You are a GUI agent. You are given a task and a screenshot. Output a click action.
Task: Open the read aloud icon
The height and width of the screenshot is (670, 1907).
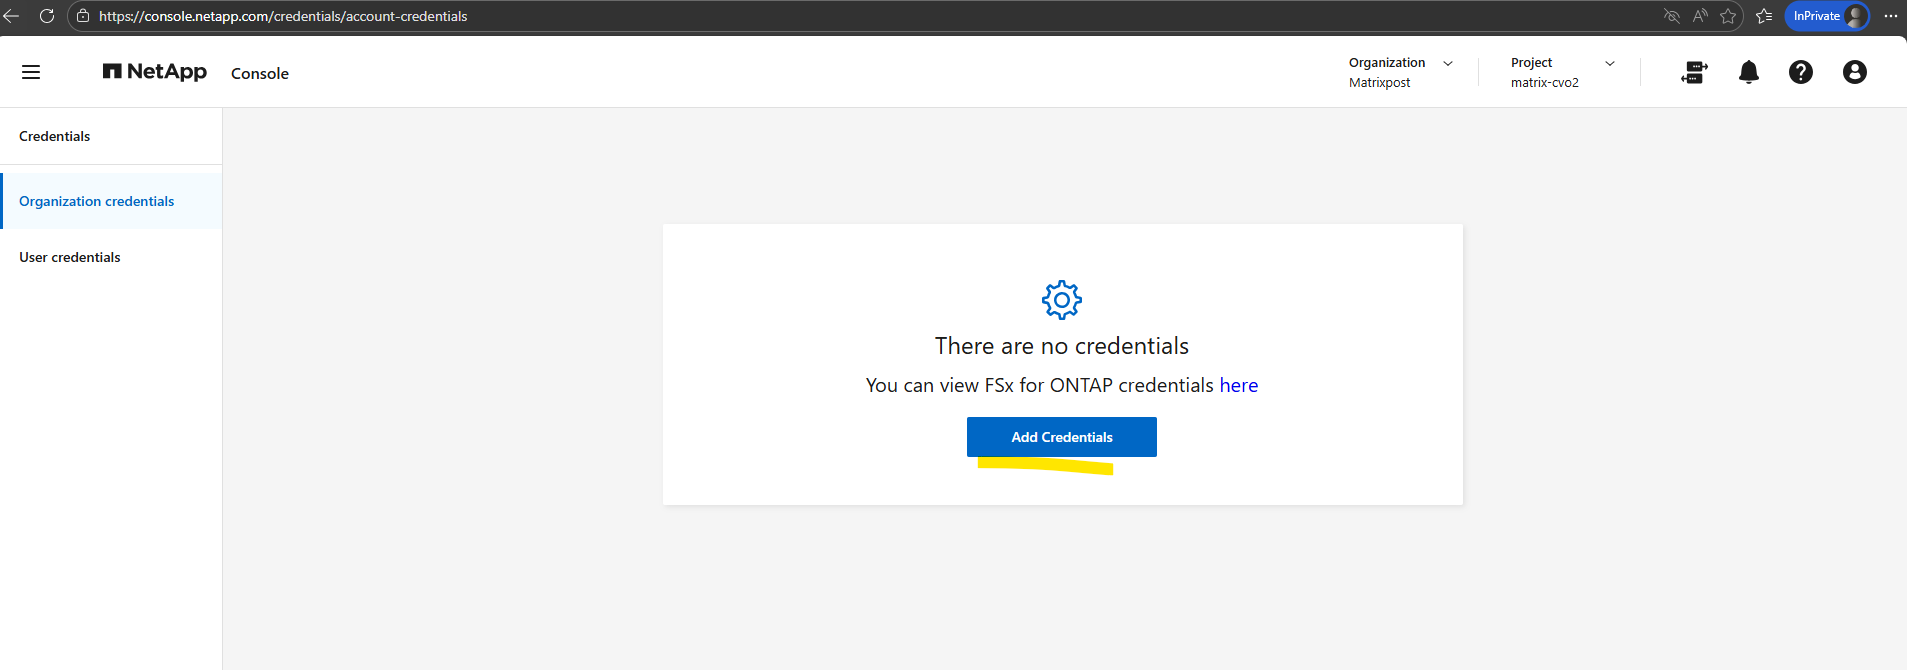(x=1700, y=16)
